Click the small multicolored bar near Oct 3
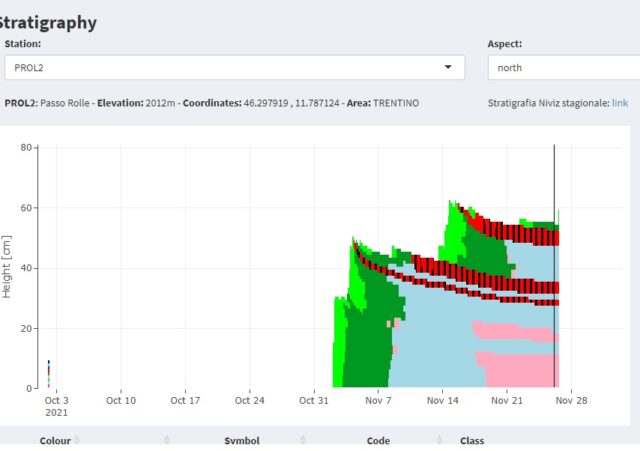This screenshot has width=640, height=451. [x=49, y=373]
